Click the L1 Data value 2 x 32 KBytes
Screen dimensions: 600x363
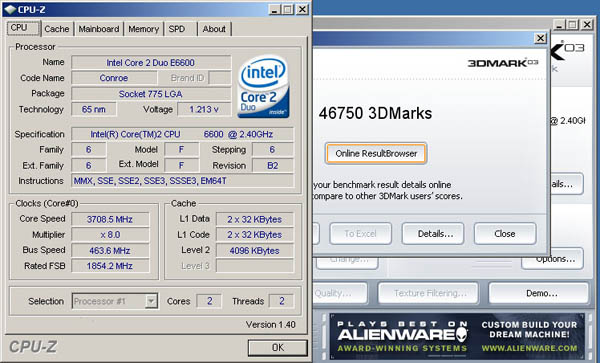(255, 219)
